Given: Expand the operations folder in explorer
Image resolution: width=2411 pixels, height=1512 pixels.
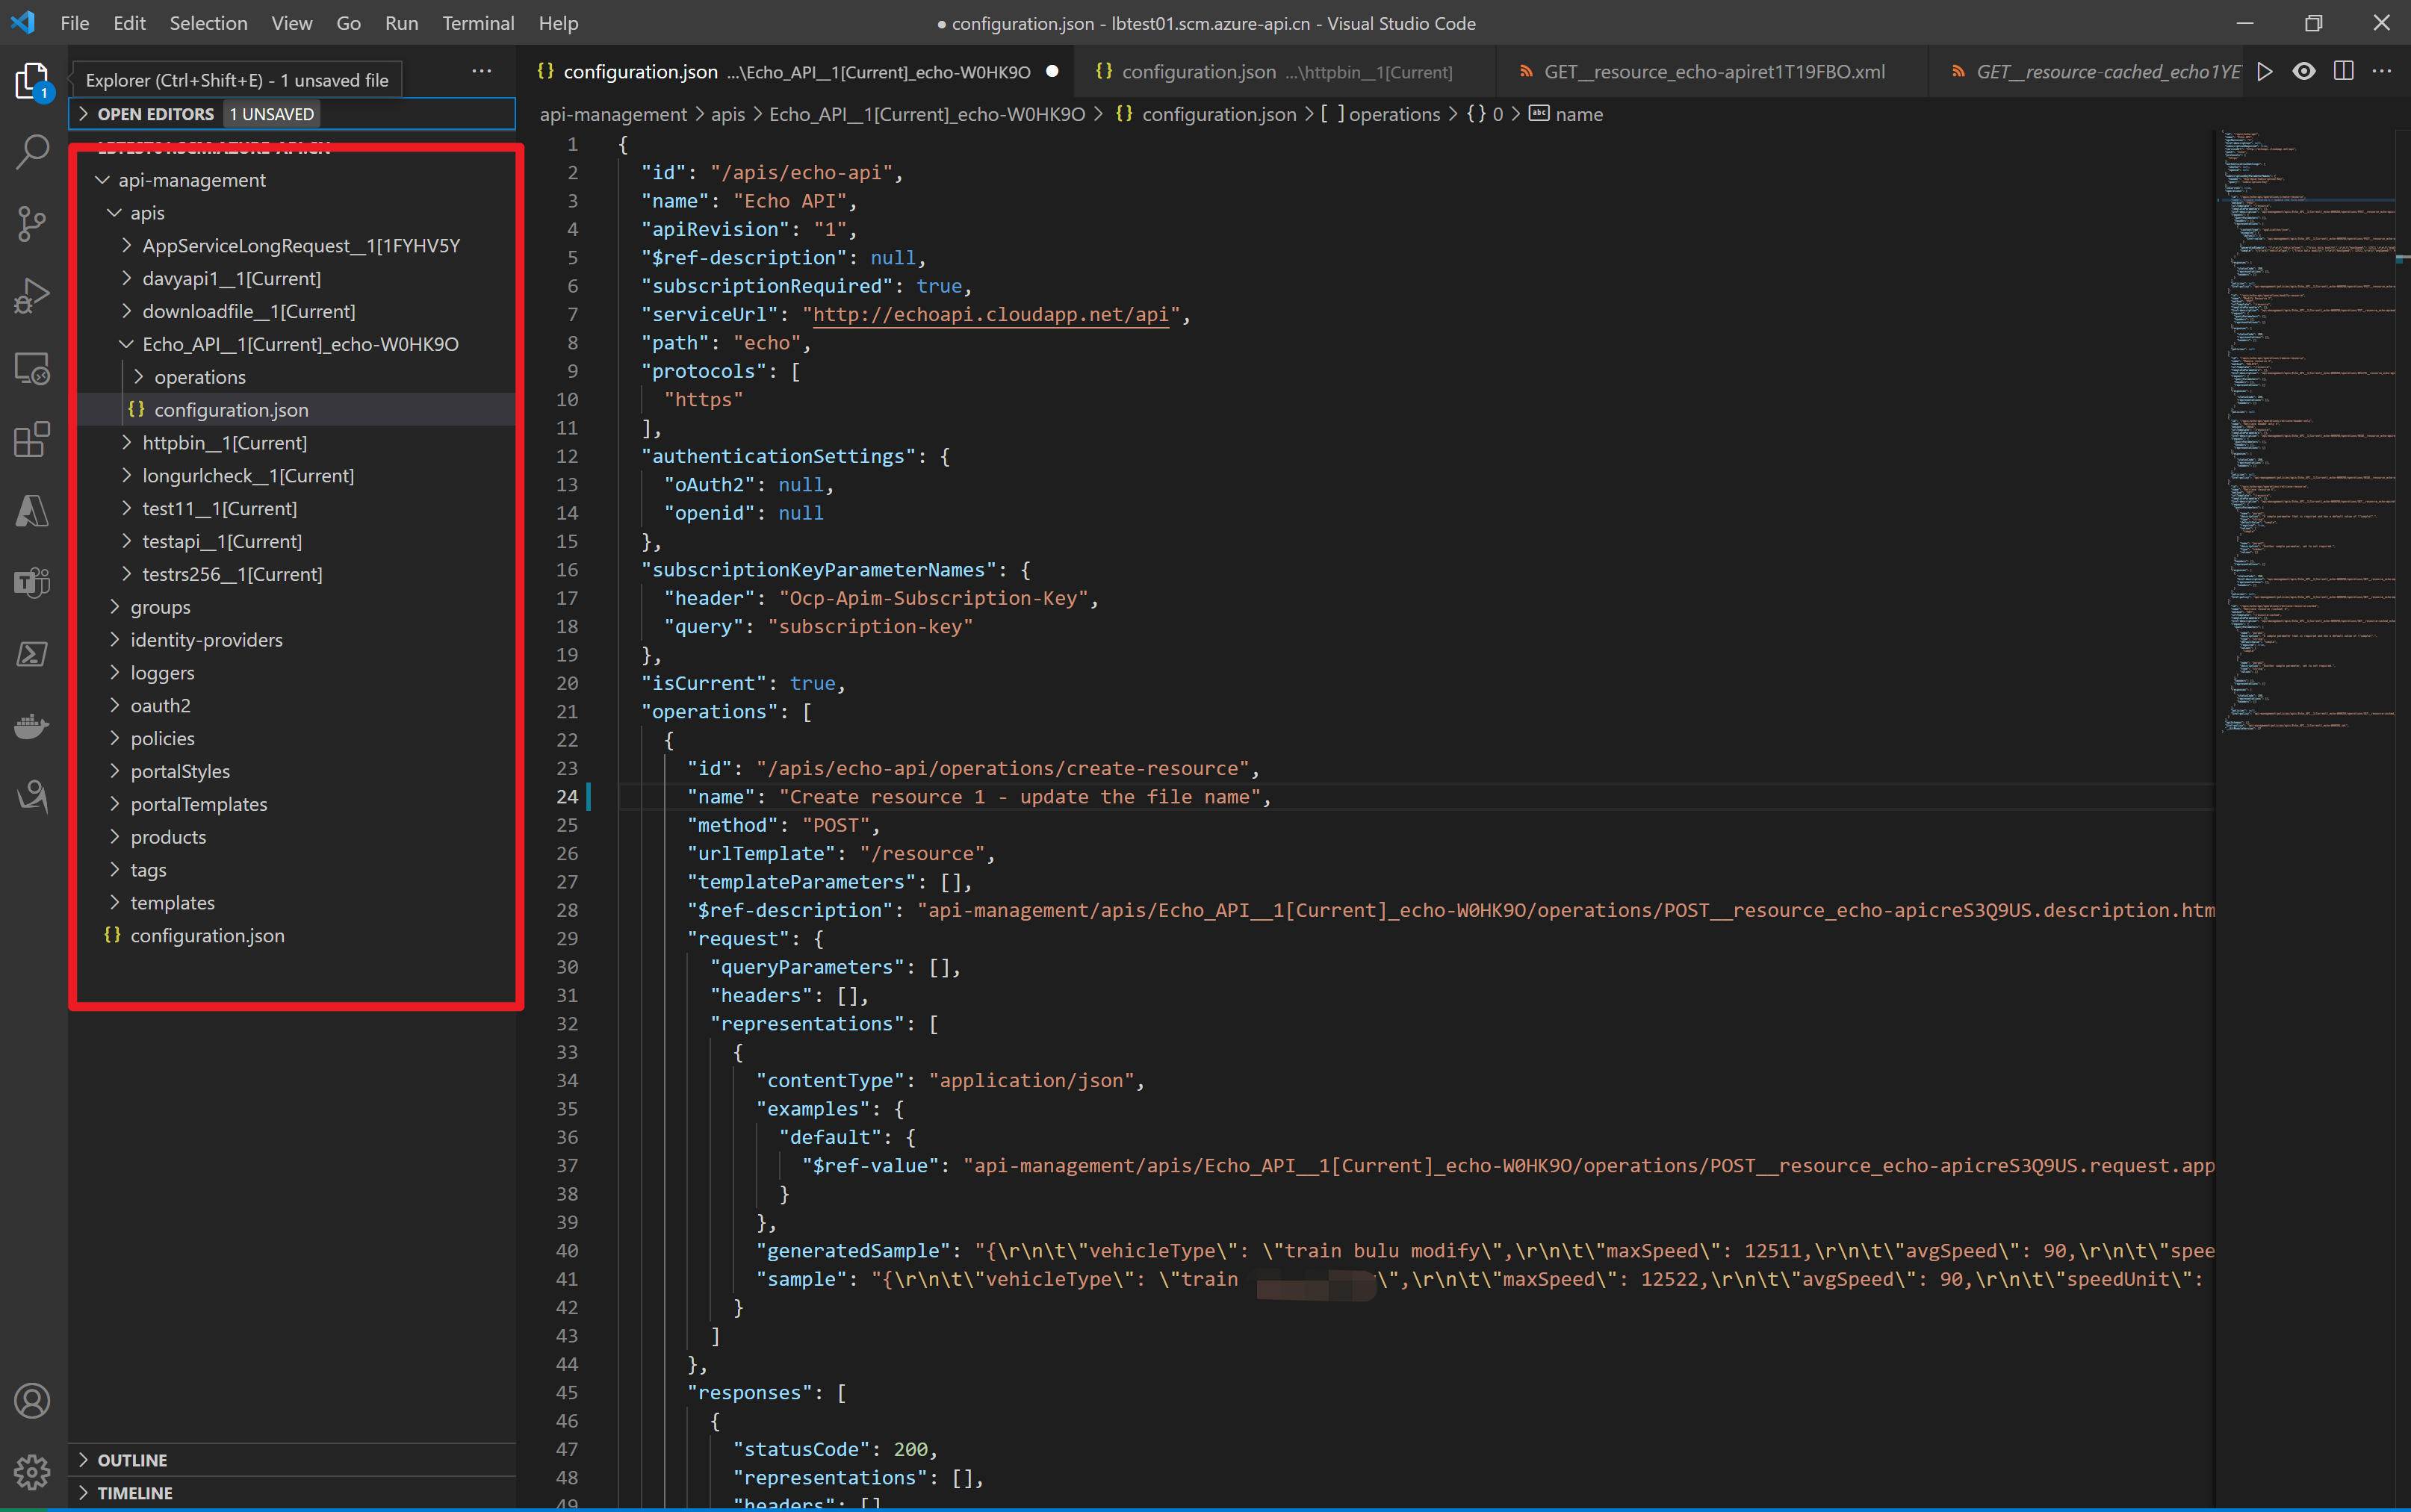Looking at the screenshot, I should click(x=199, y=377).
